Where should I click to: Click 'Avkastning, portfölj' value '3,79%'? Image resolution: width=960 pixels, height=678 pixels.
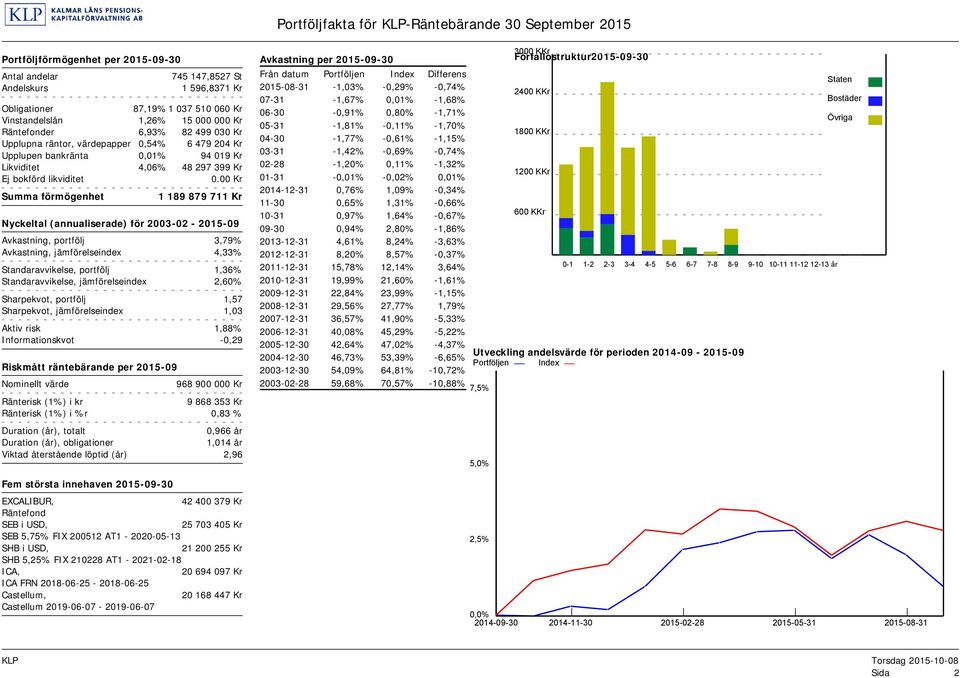click(x=227, y=241)
